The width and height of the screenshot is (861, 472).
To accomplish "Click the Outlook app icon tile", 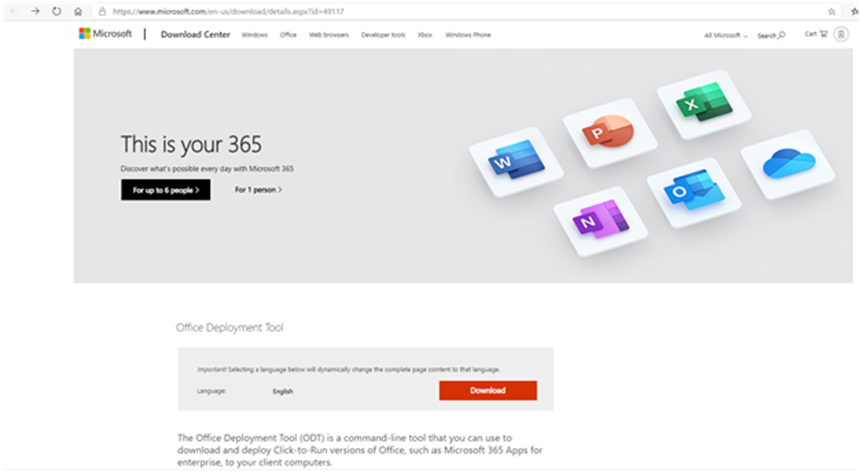I will pyautogui.click(x=694, y=192).
